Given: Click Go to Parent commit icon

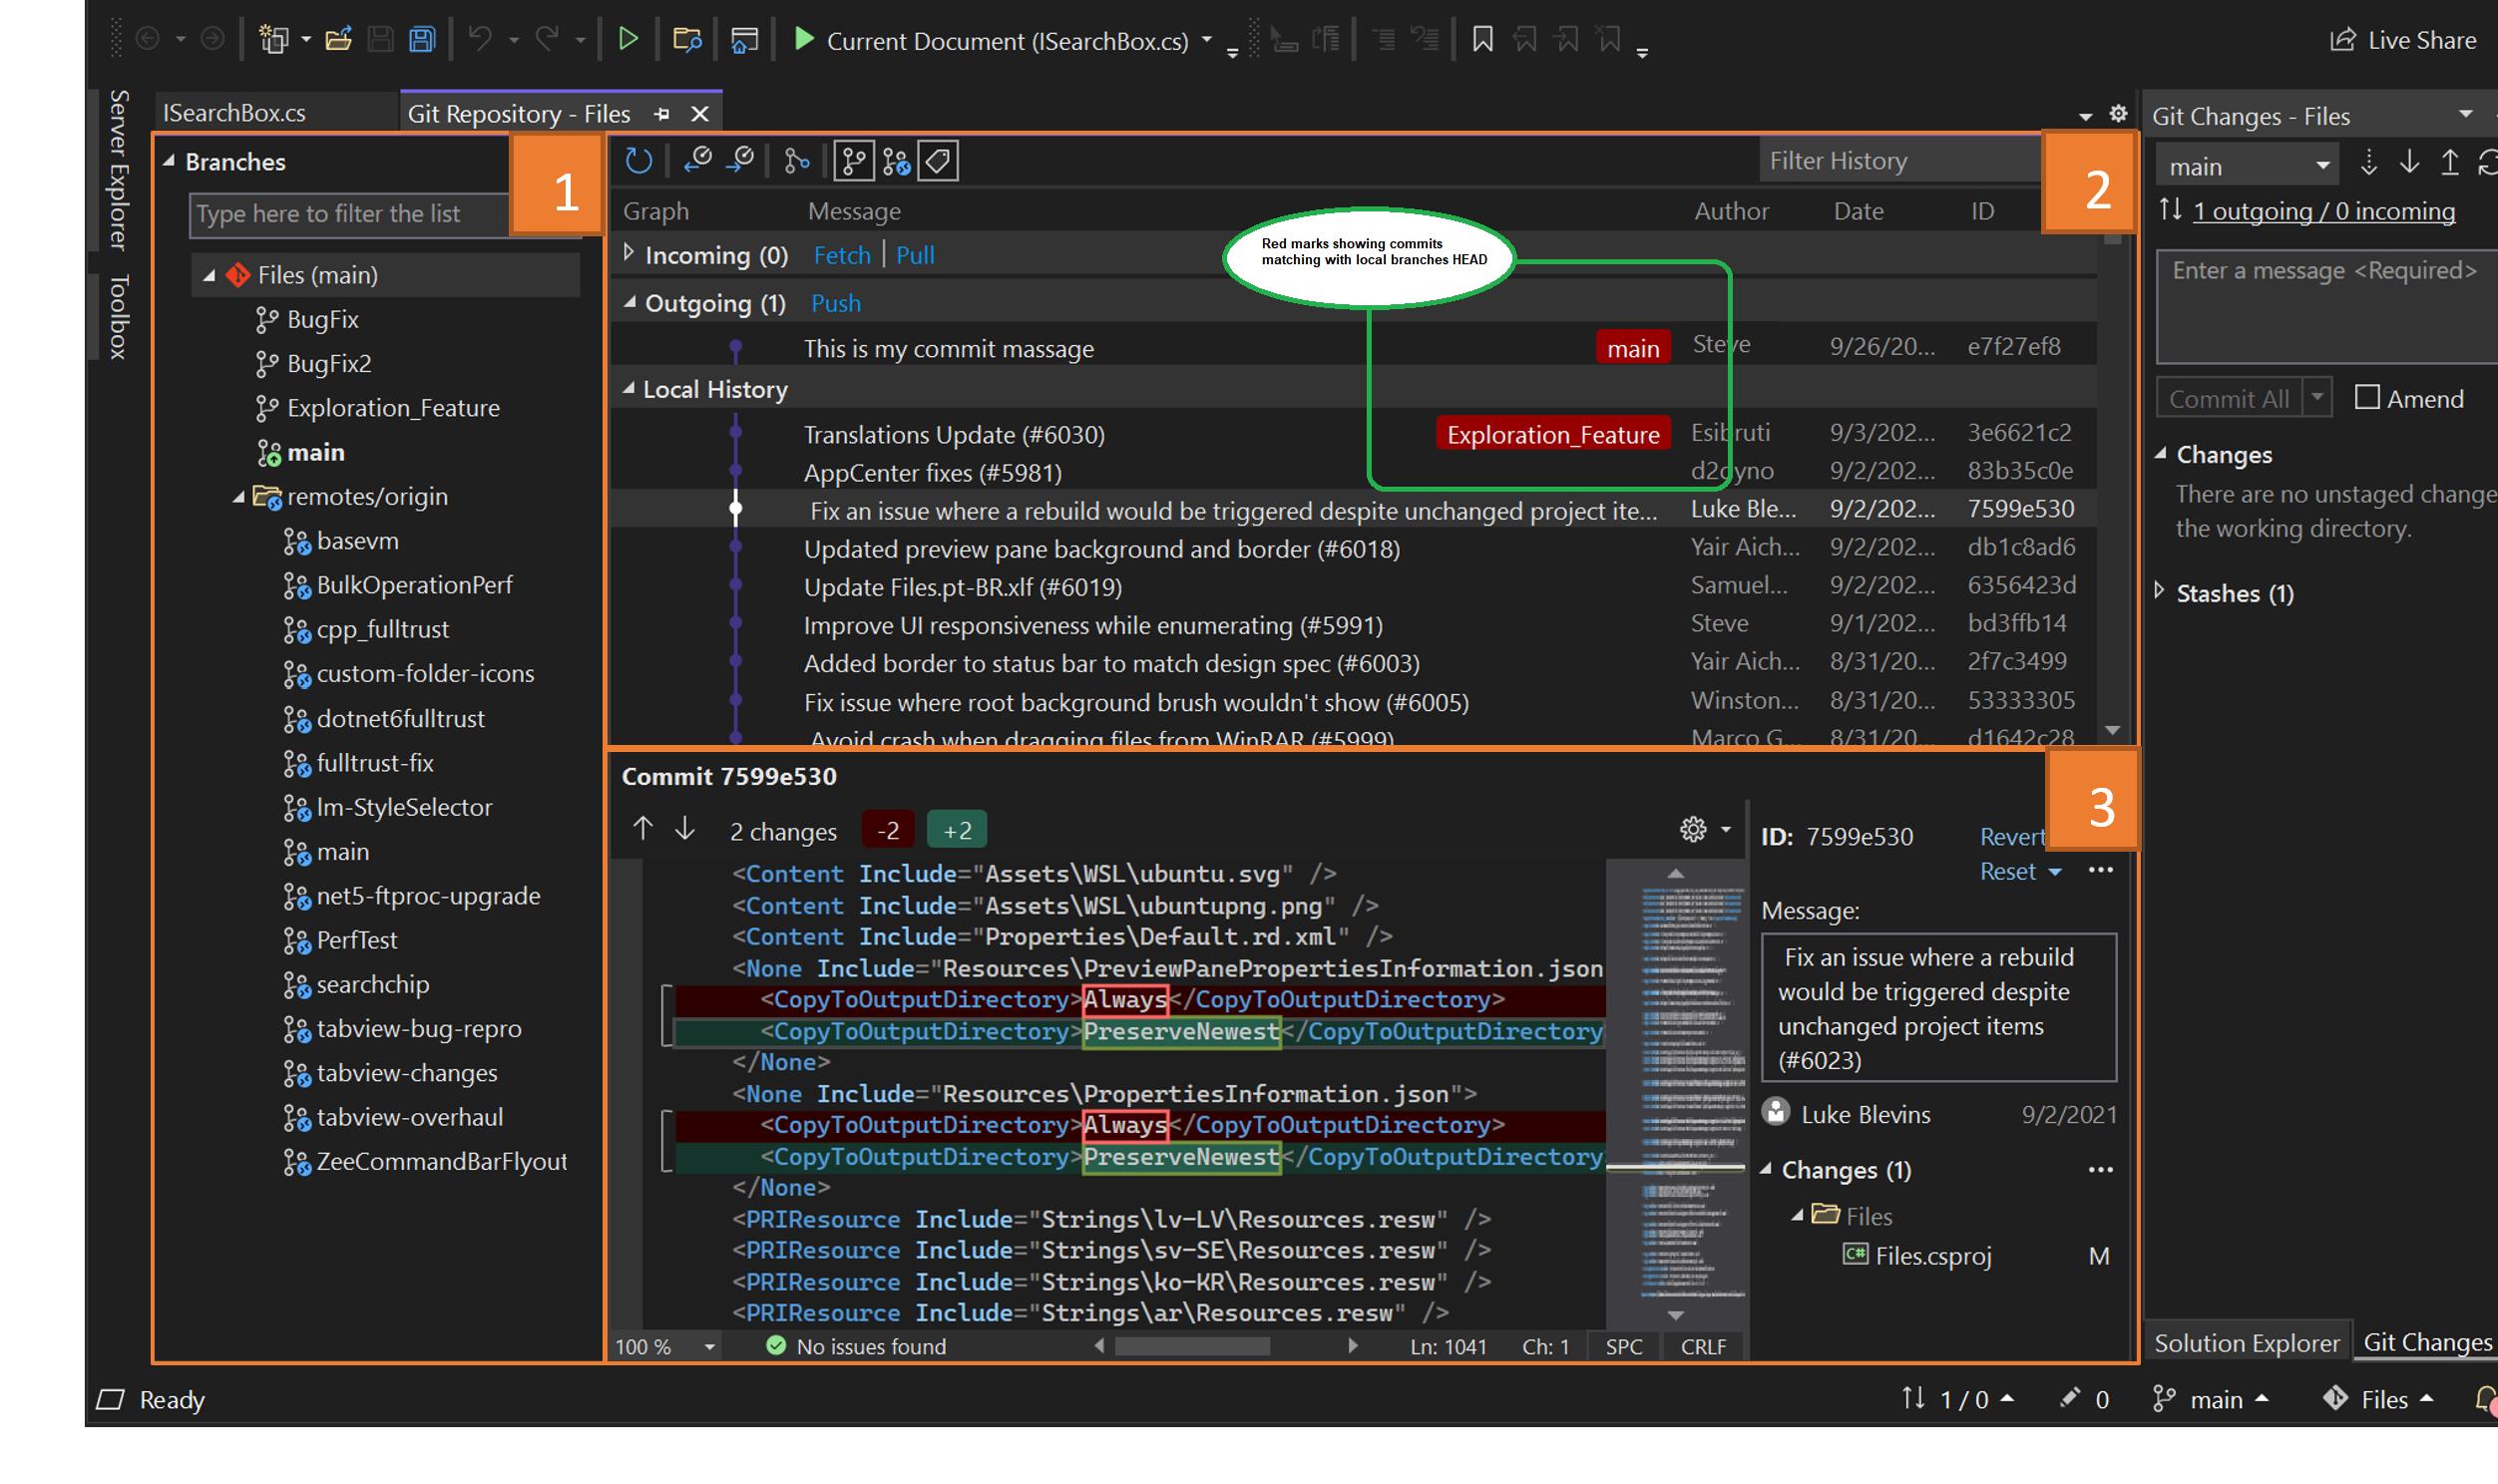Looking at the screenshot, I should 741,160.
